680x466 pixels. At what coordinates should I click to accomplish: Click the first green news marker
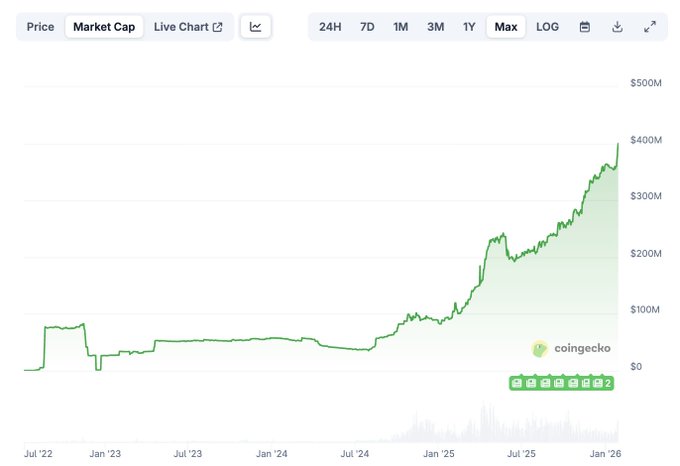point(516,383)
